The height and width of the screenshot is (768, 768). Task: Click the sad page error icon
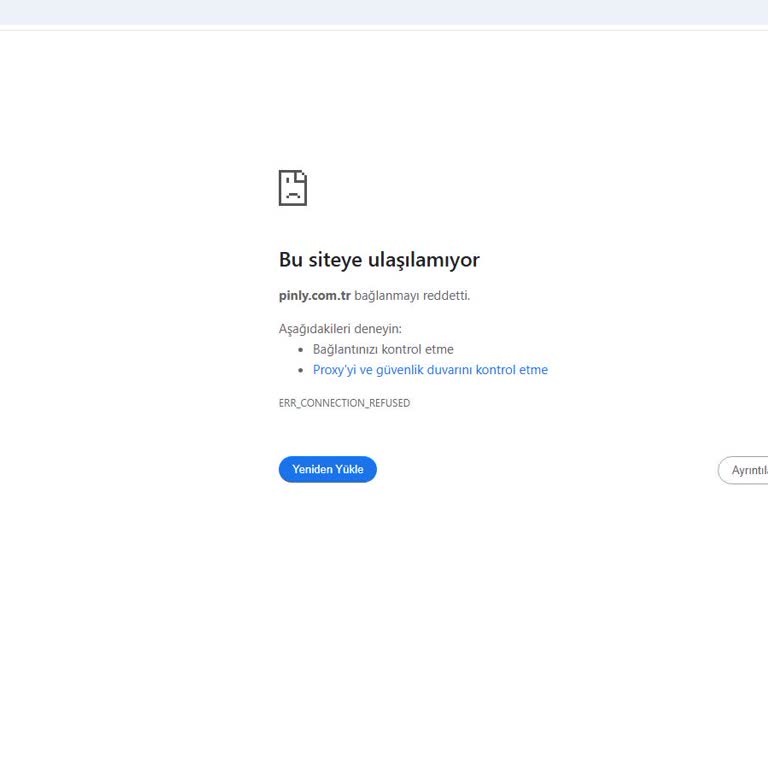coord(293,188)
